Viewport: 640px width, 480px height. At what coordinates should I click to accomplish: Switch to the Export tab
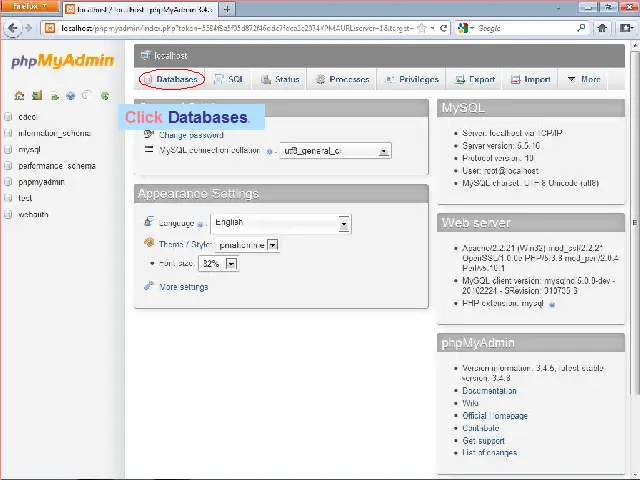(475, 79)
